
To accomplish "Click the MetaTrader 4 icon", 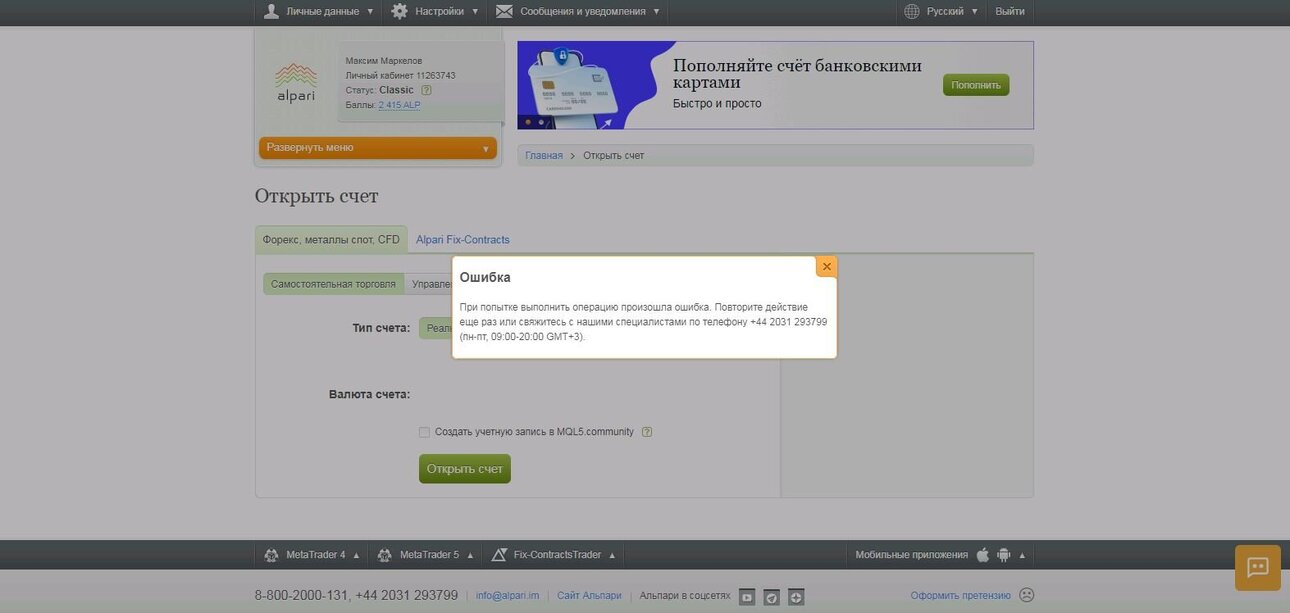I will click(271, 555).
